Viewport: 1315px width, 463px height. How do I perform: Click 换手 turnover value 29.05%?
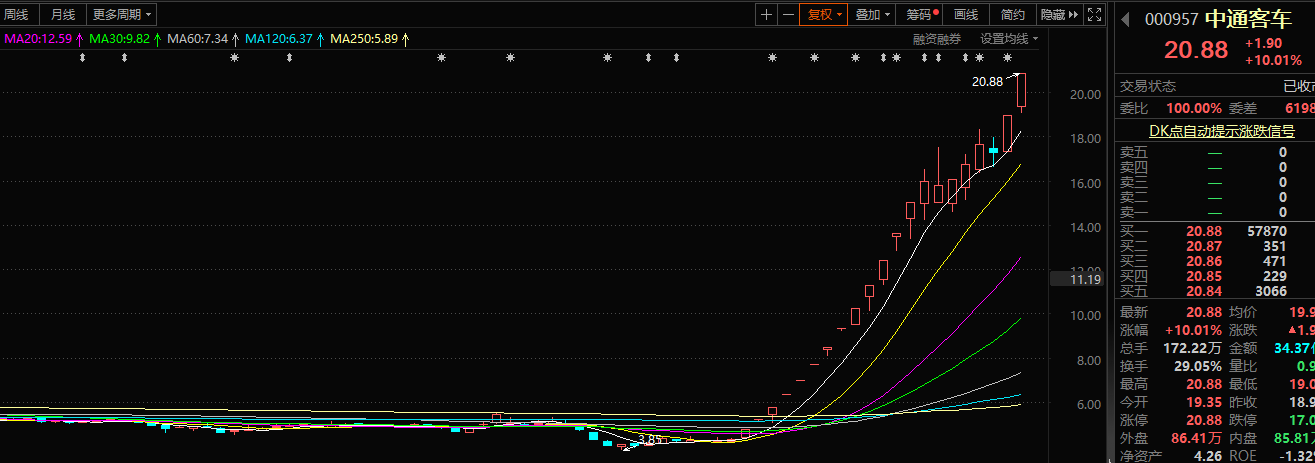[1198, 366]
